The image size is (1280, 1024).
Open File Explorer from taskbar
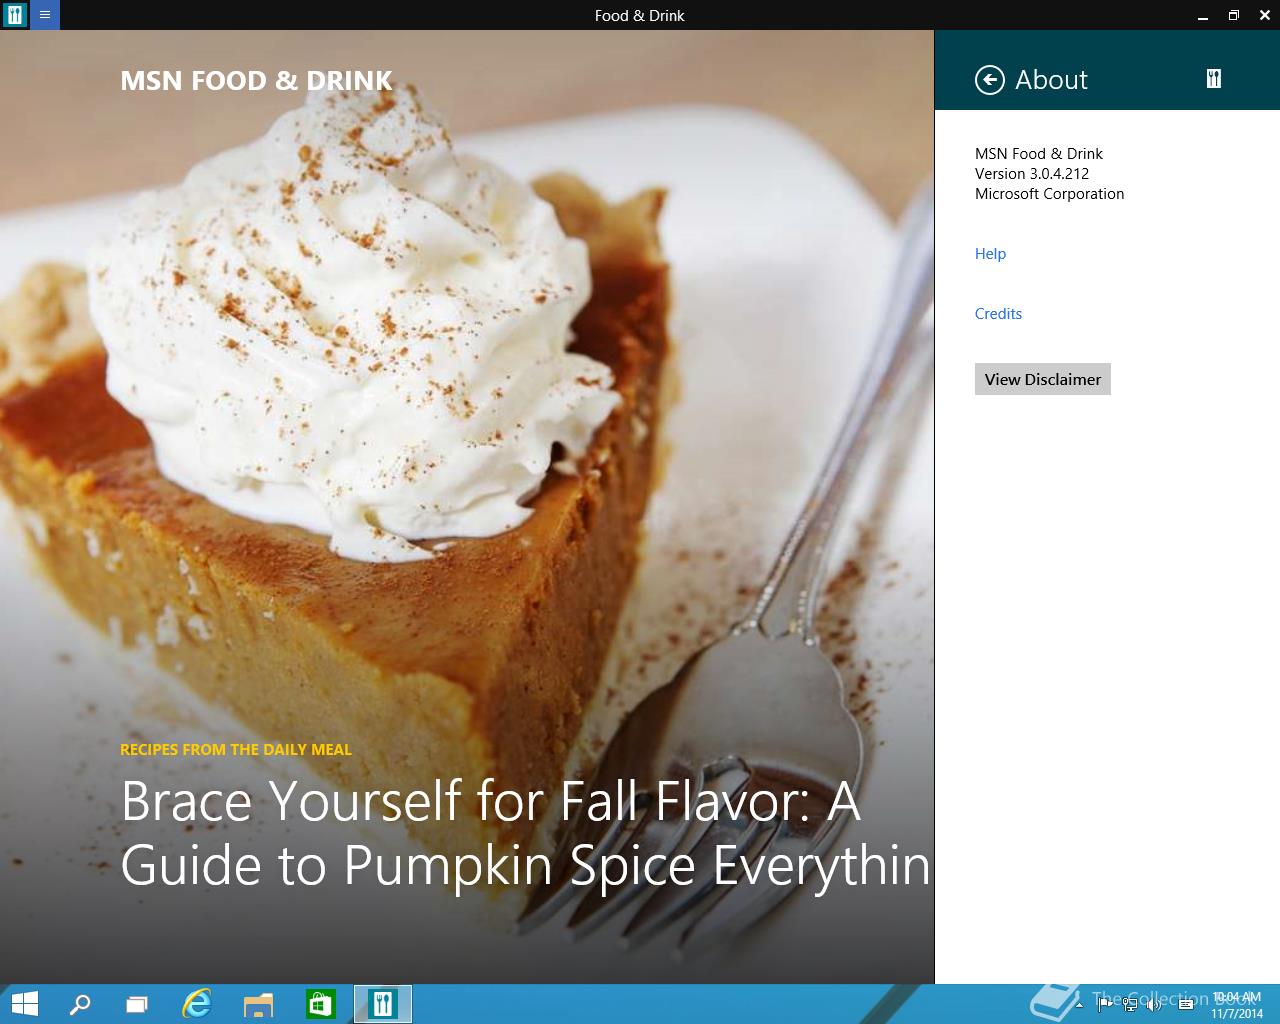(259, 1004)
